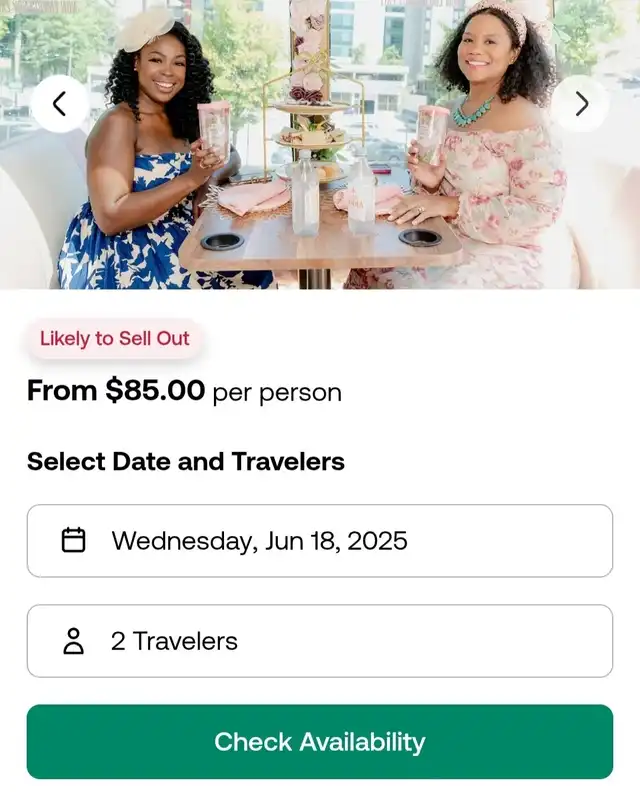640x800 pixels.
Task: Advance to the next photo using the right arrow
Action: (580, 104)
